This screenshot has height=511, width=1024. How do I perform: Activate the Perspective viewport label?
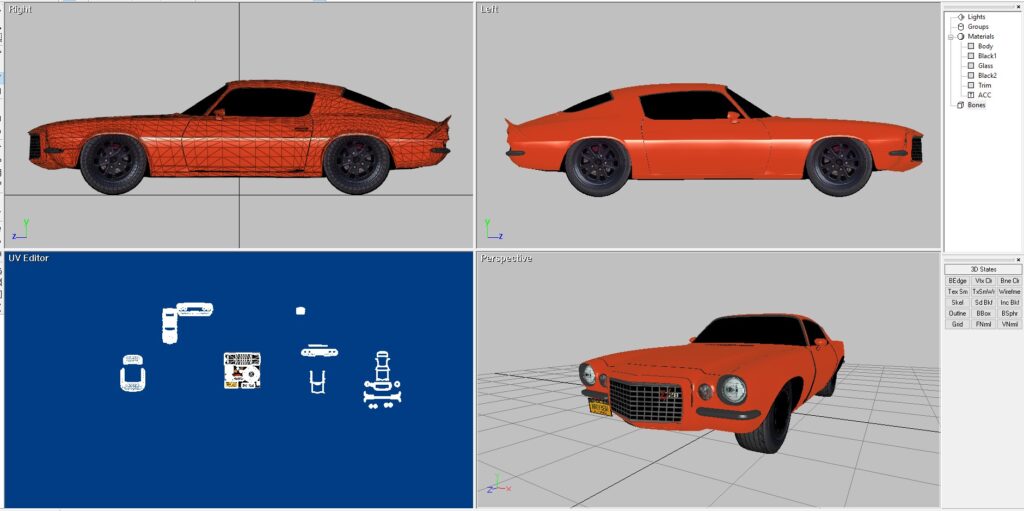tap(506, 258)
